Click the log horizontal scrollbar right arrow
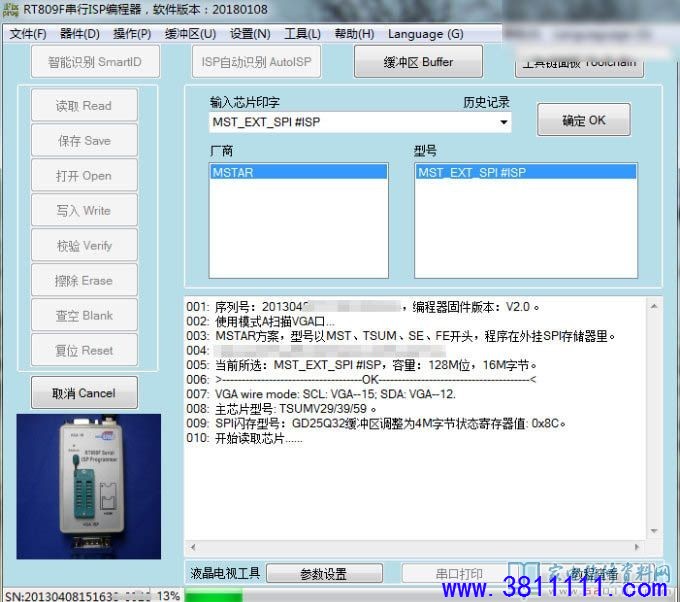 coord(637,547)
